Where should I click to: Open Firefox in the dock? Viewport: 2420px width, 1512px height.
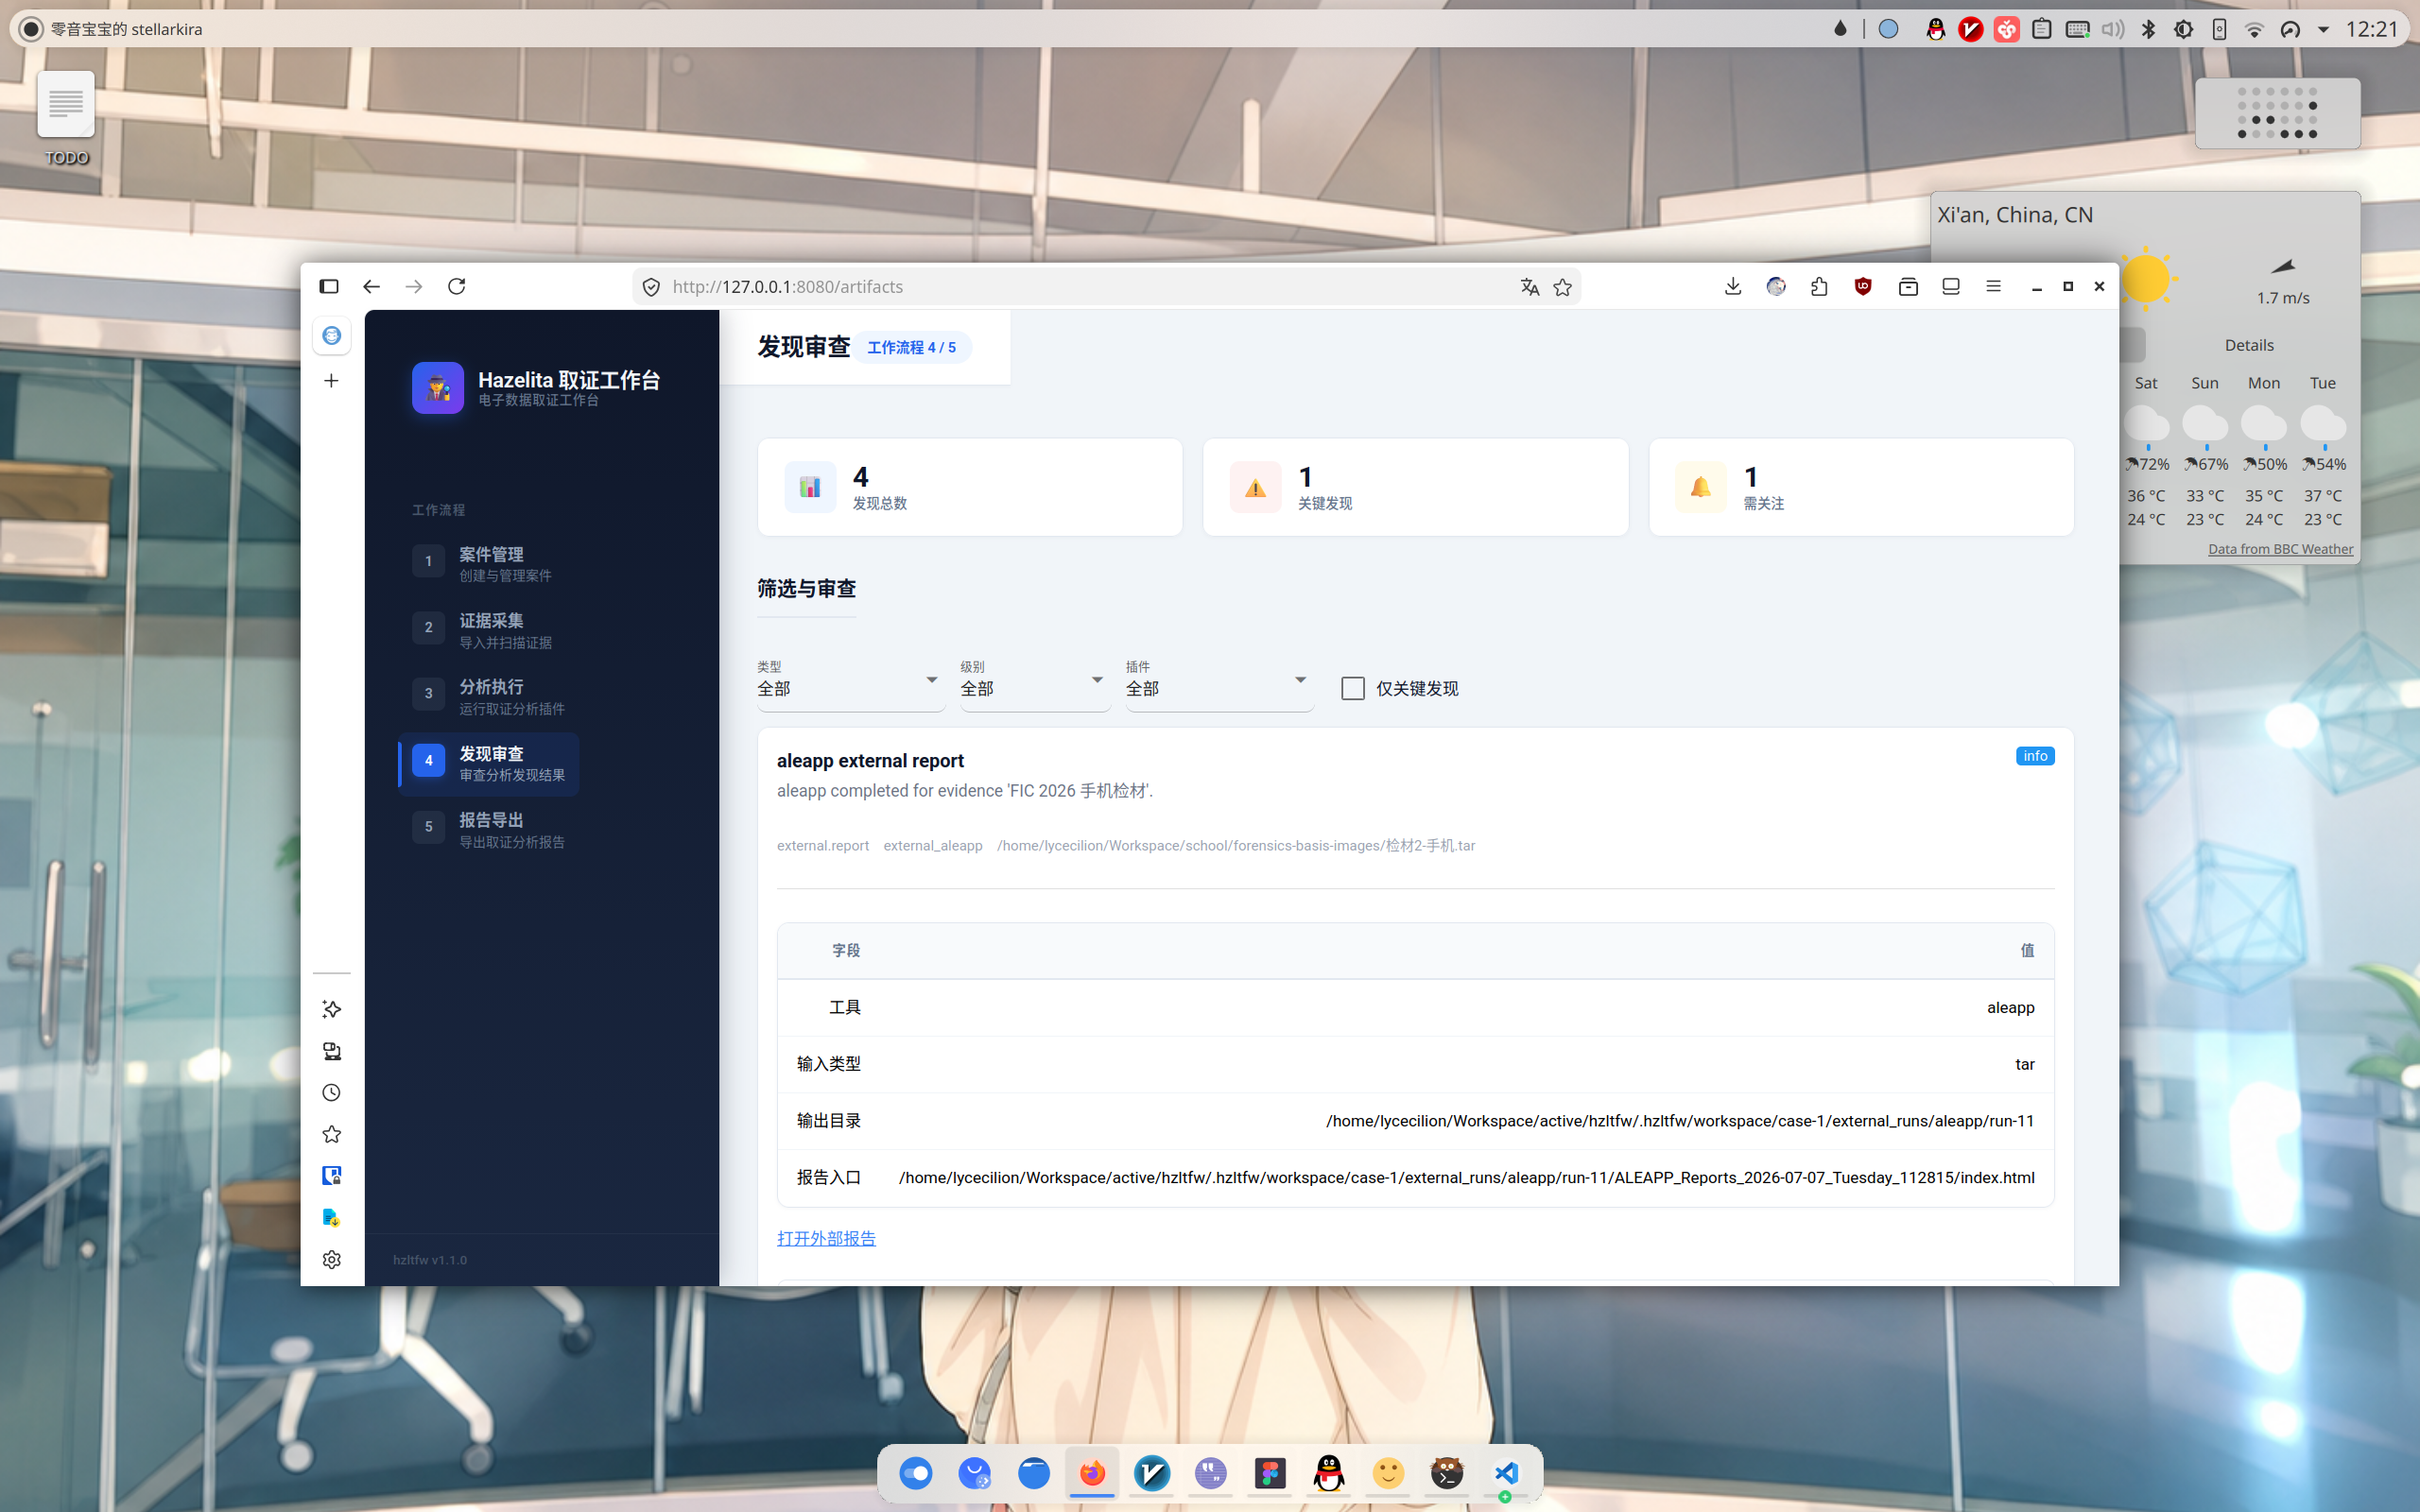pos(1092,1473)
